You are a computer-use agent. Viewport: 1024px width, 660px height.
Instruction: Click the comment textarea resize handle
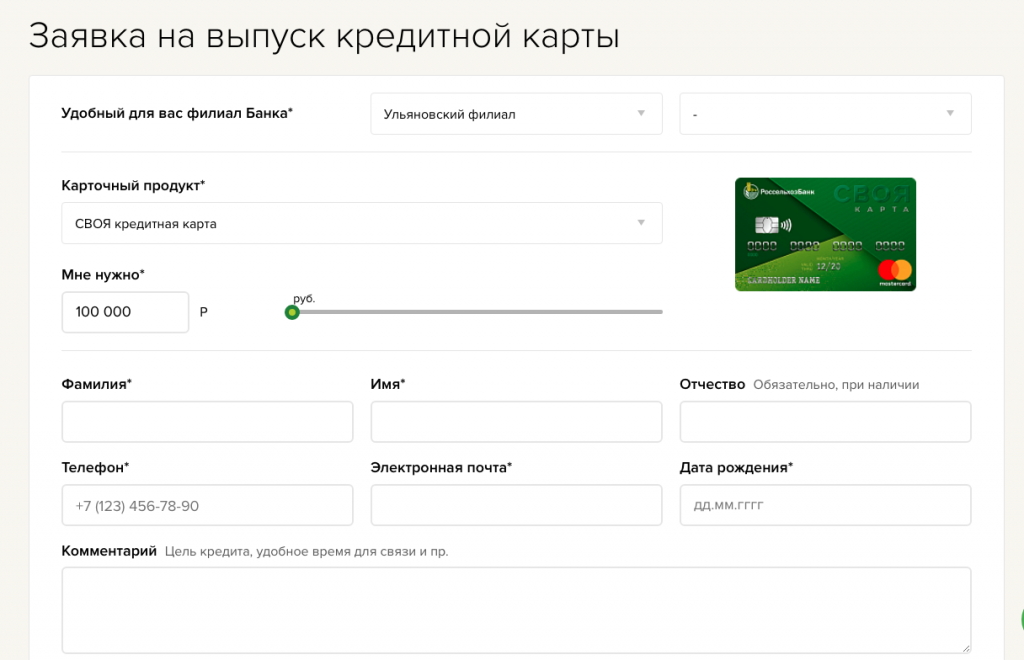[965, 648]
